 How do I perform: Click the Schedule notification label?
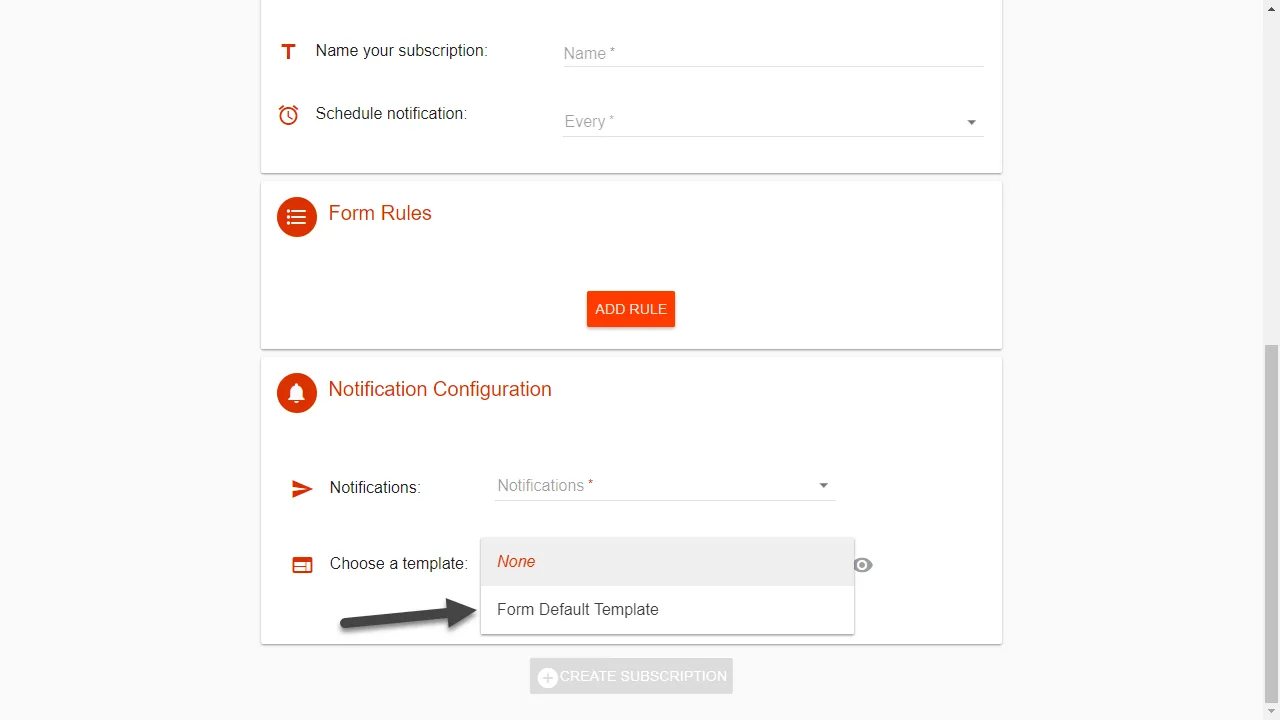click(391, 114)
